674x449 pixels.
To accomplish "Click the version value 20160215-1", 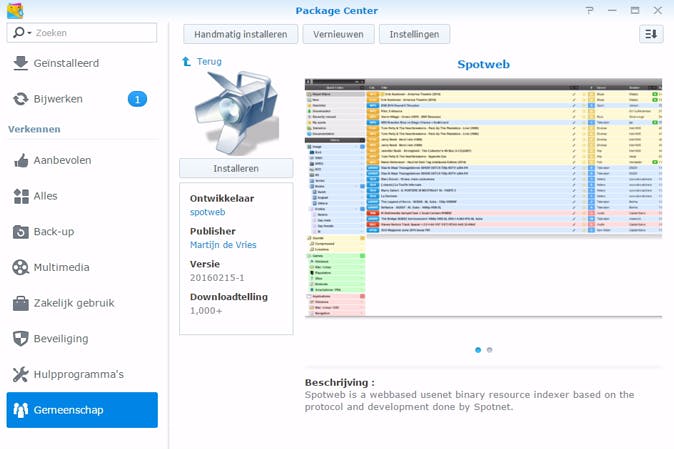I will 217,278.
